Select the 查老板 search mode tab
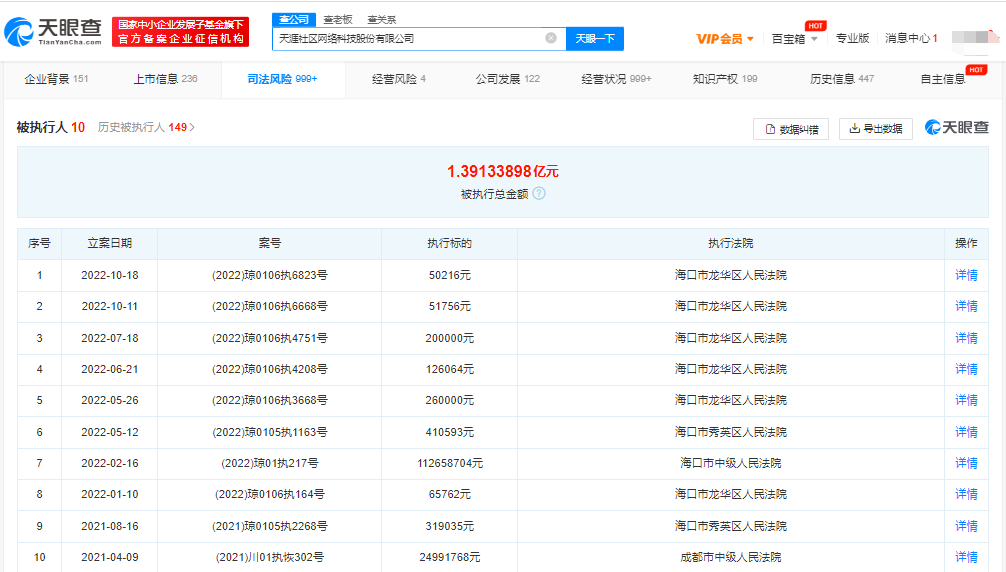 (x=336, y=19)
